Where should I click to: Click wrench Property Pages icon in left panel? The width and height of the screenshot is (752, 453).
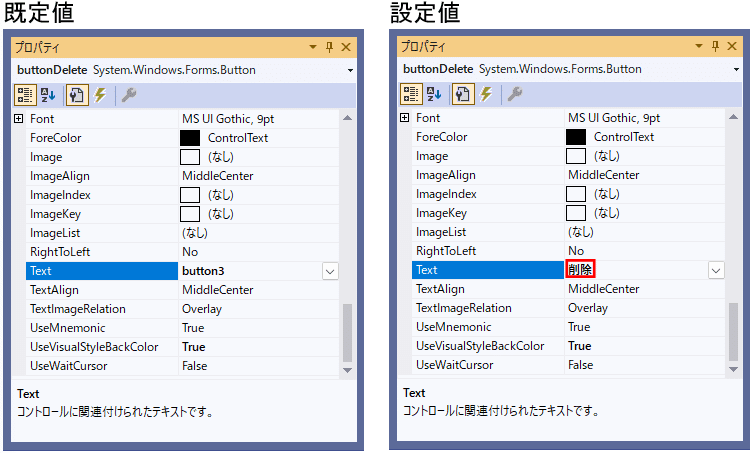tap(129, 95)
